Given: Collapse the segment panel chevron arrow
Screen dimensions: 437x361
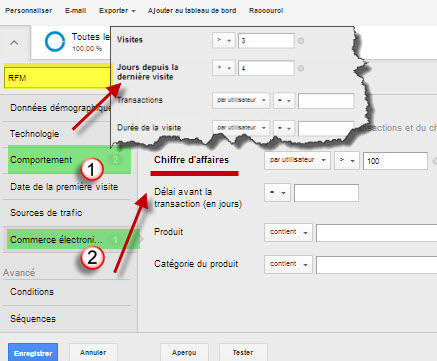Looking at the screenshot, I should point(14,43).
